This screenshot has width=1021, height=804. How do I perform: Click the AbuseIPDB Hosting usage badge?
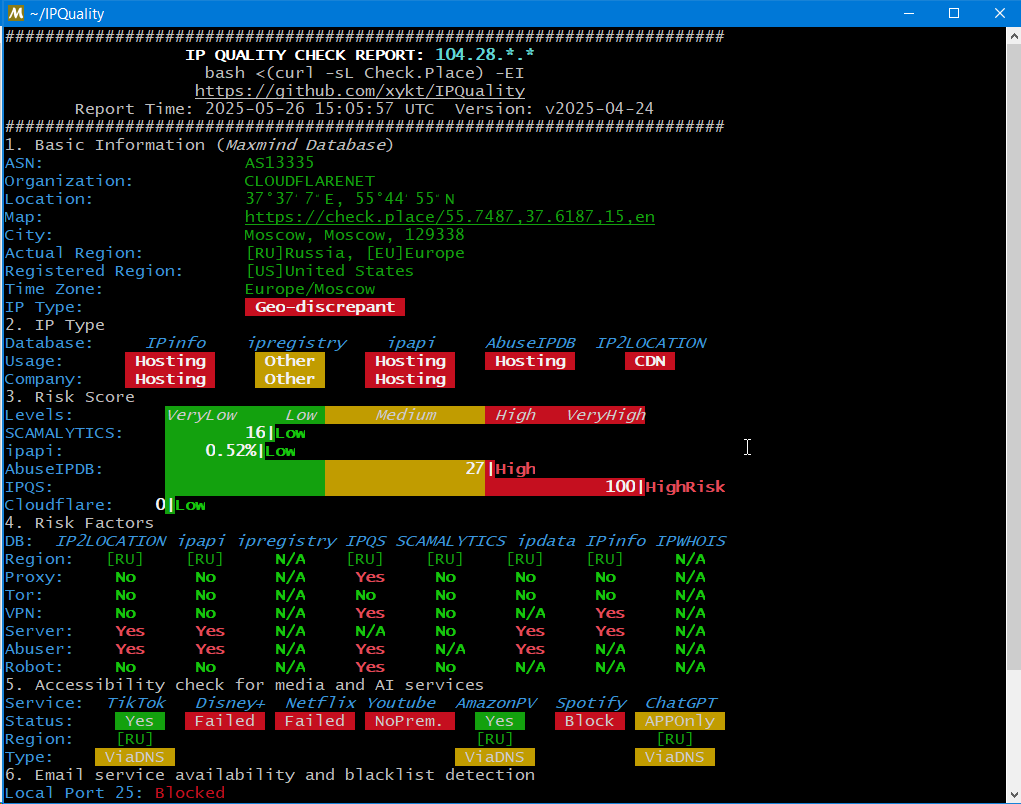click(x=530, y=361)
